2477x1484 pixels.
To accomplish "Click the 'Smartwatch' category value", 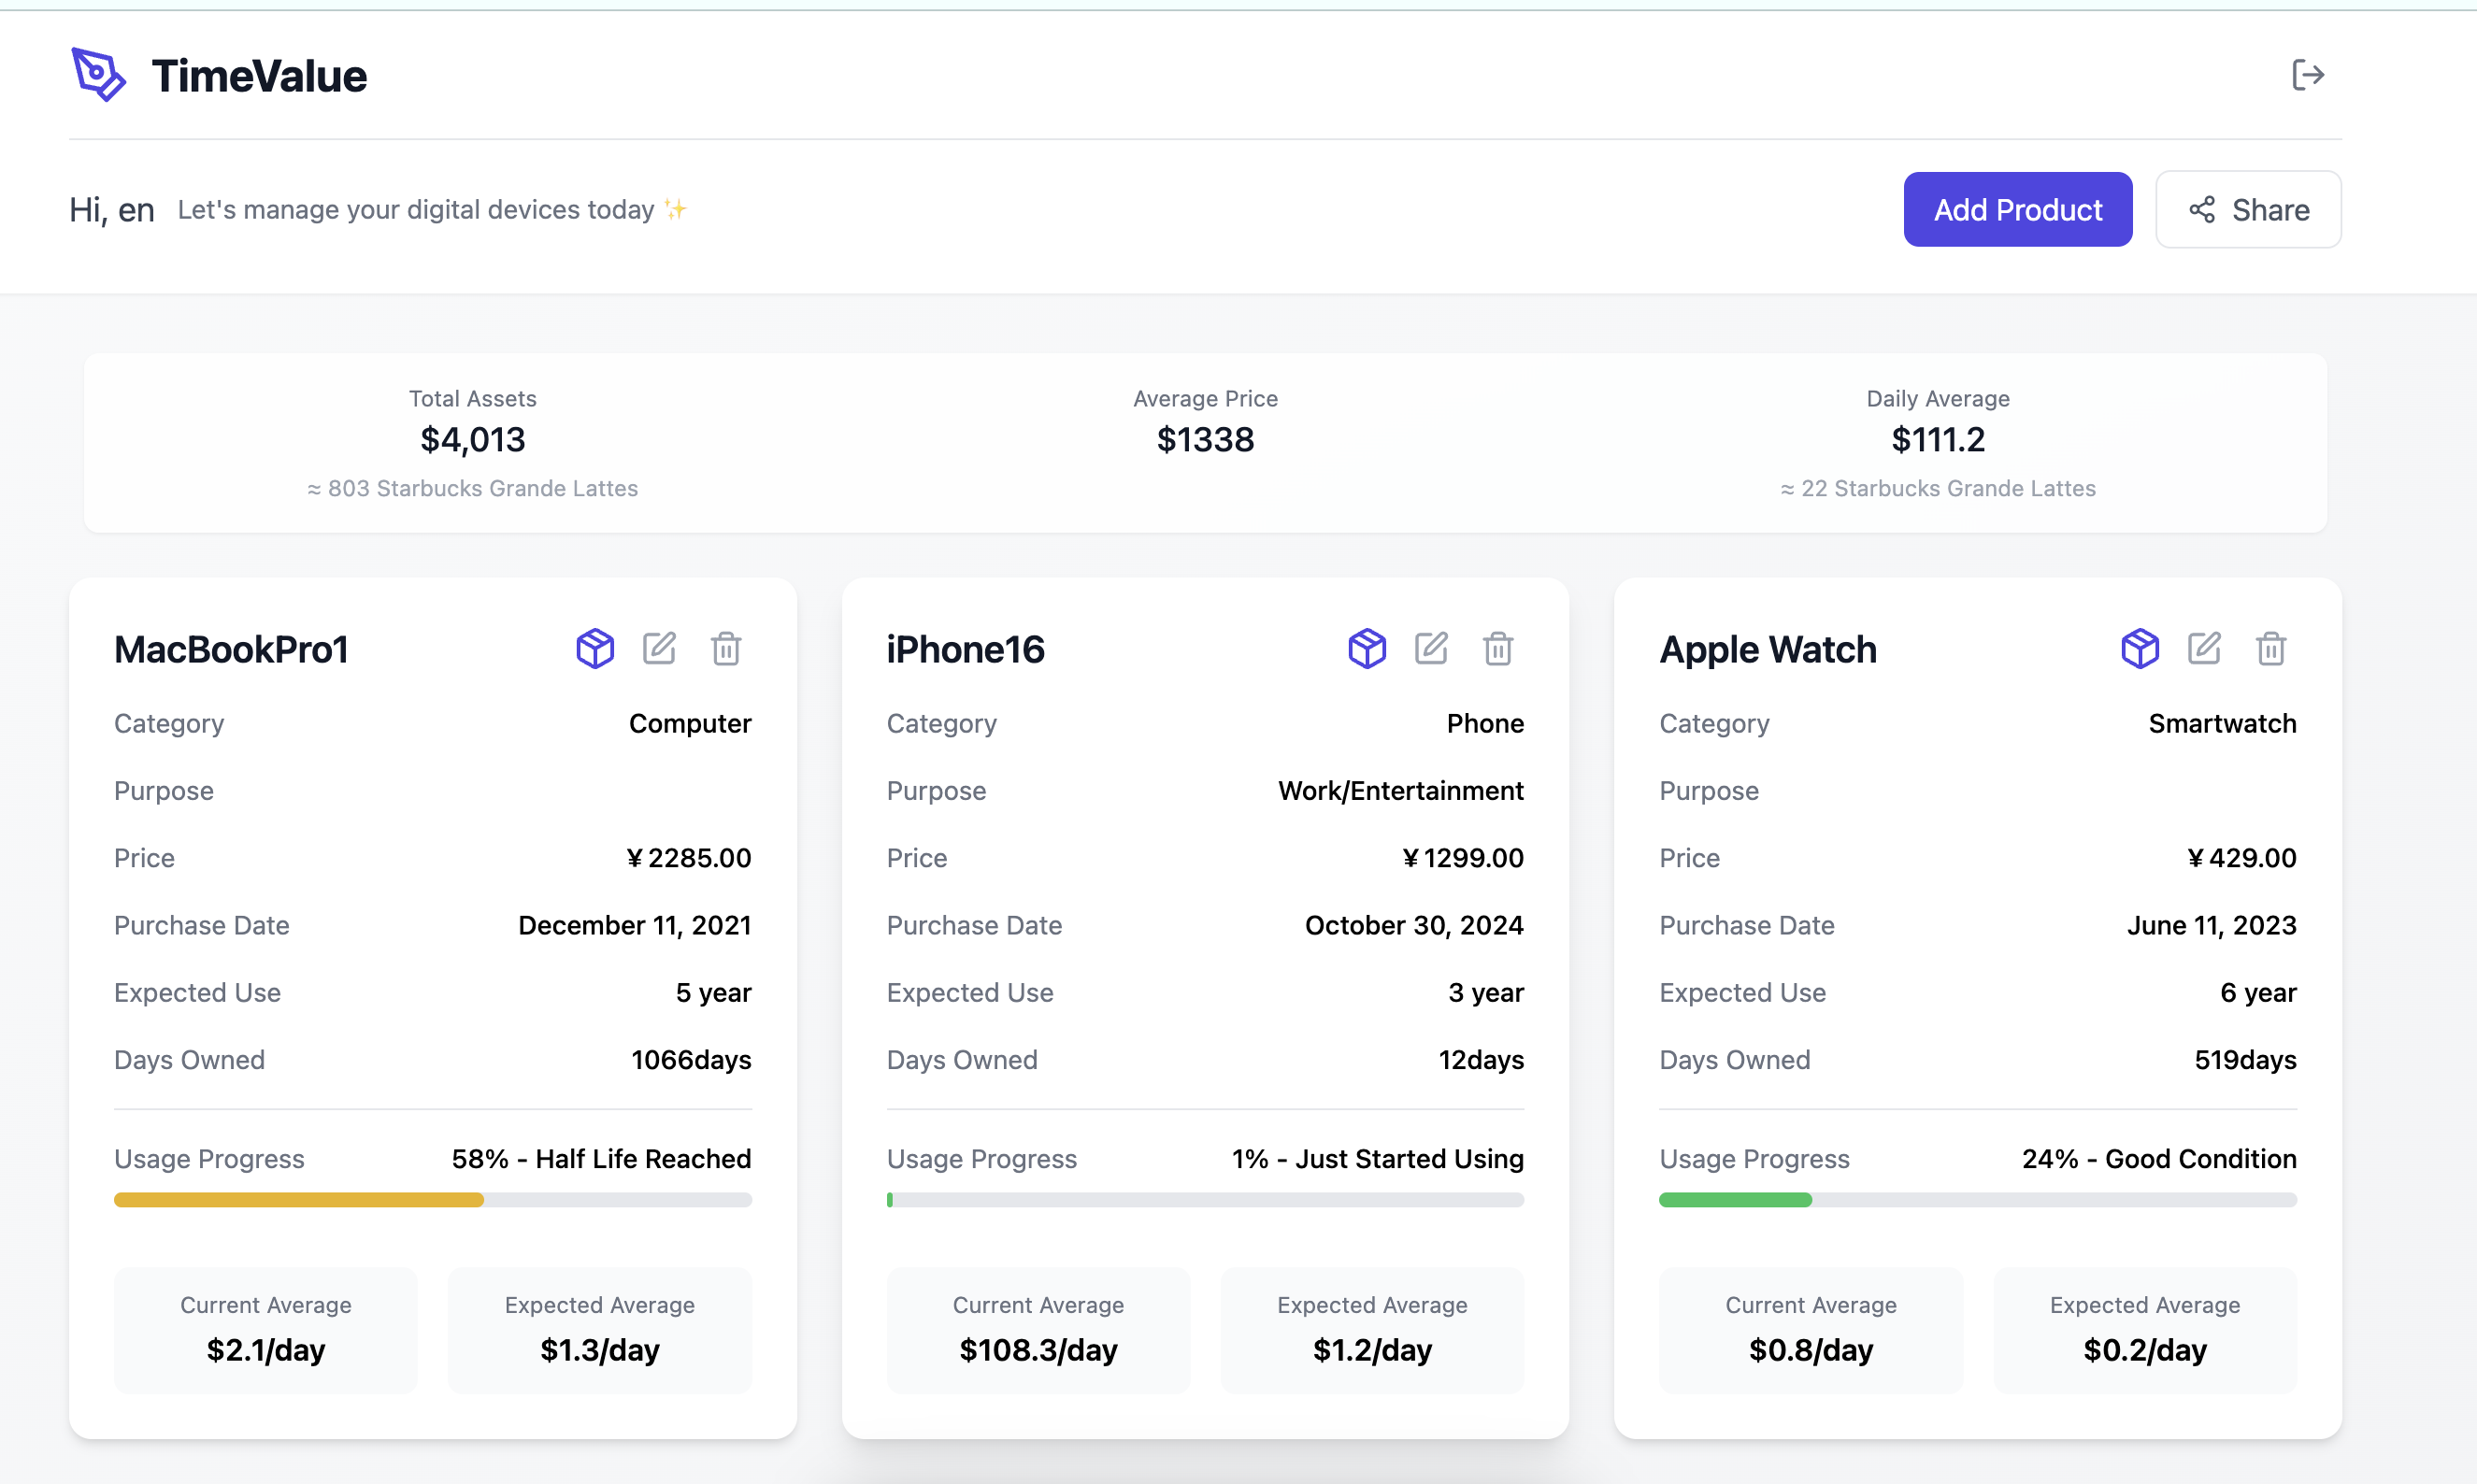I will click(2222, 724).
